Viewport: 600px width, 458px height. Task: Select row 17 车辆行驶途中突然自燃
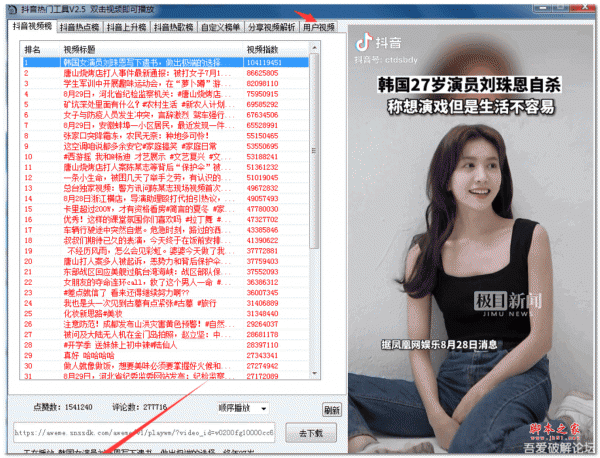[x=165, y=230]
